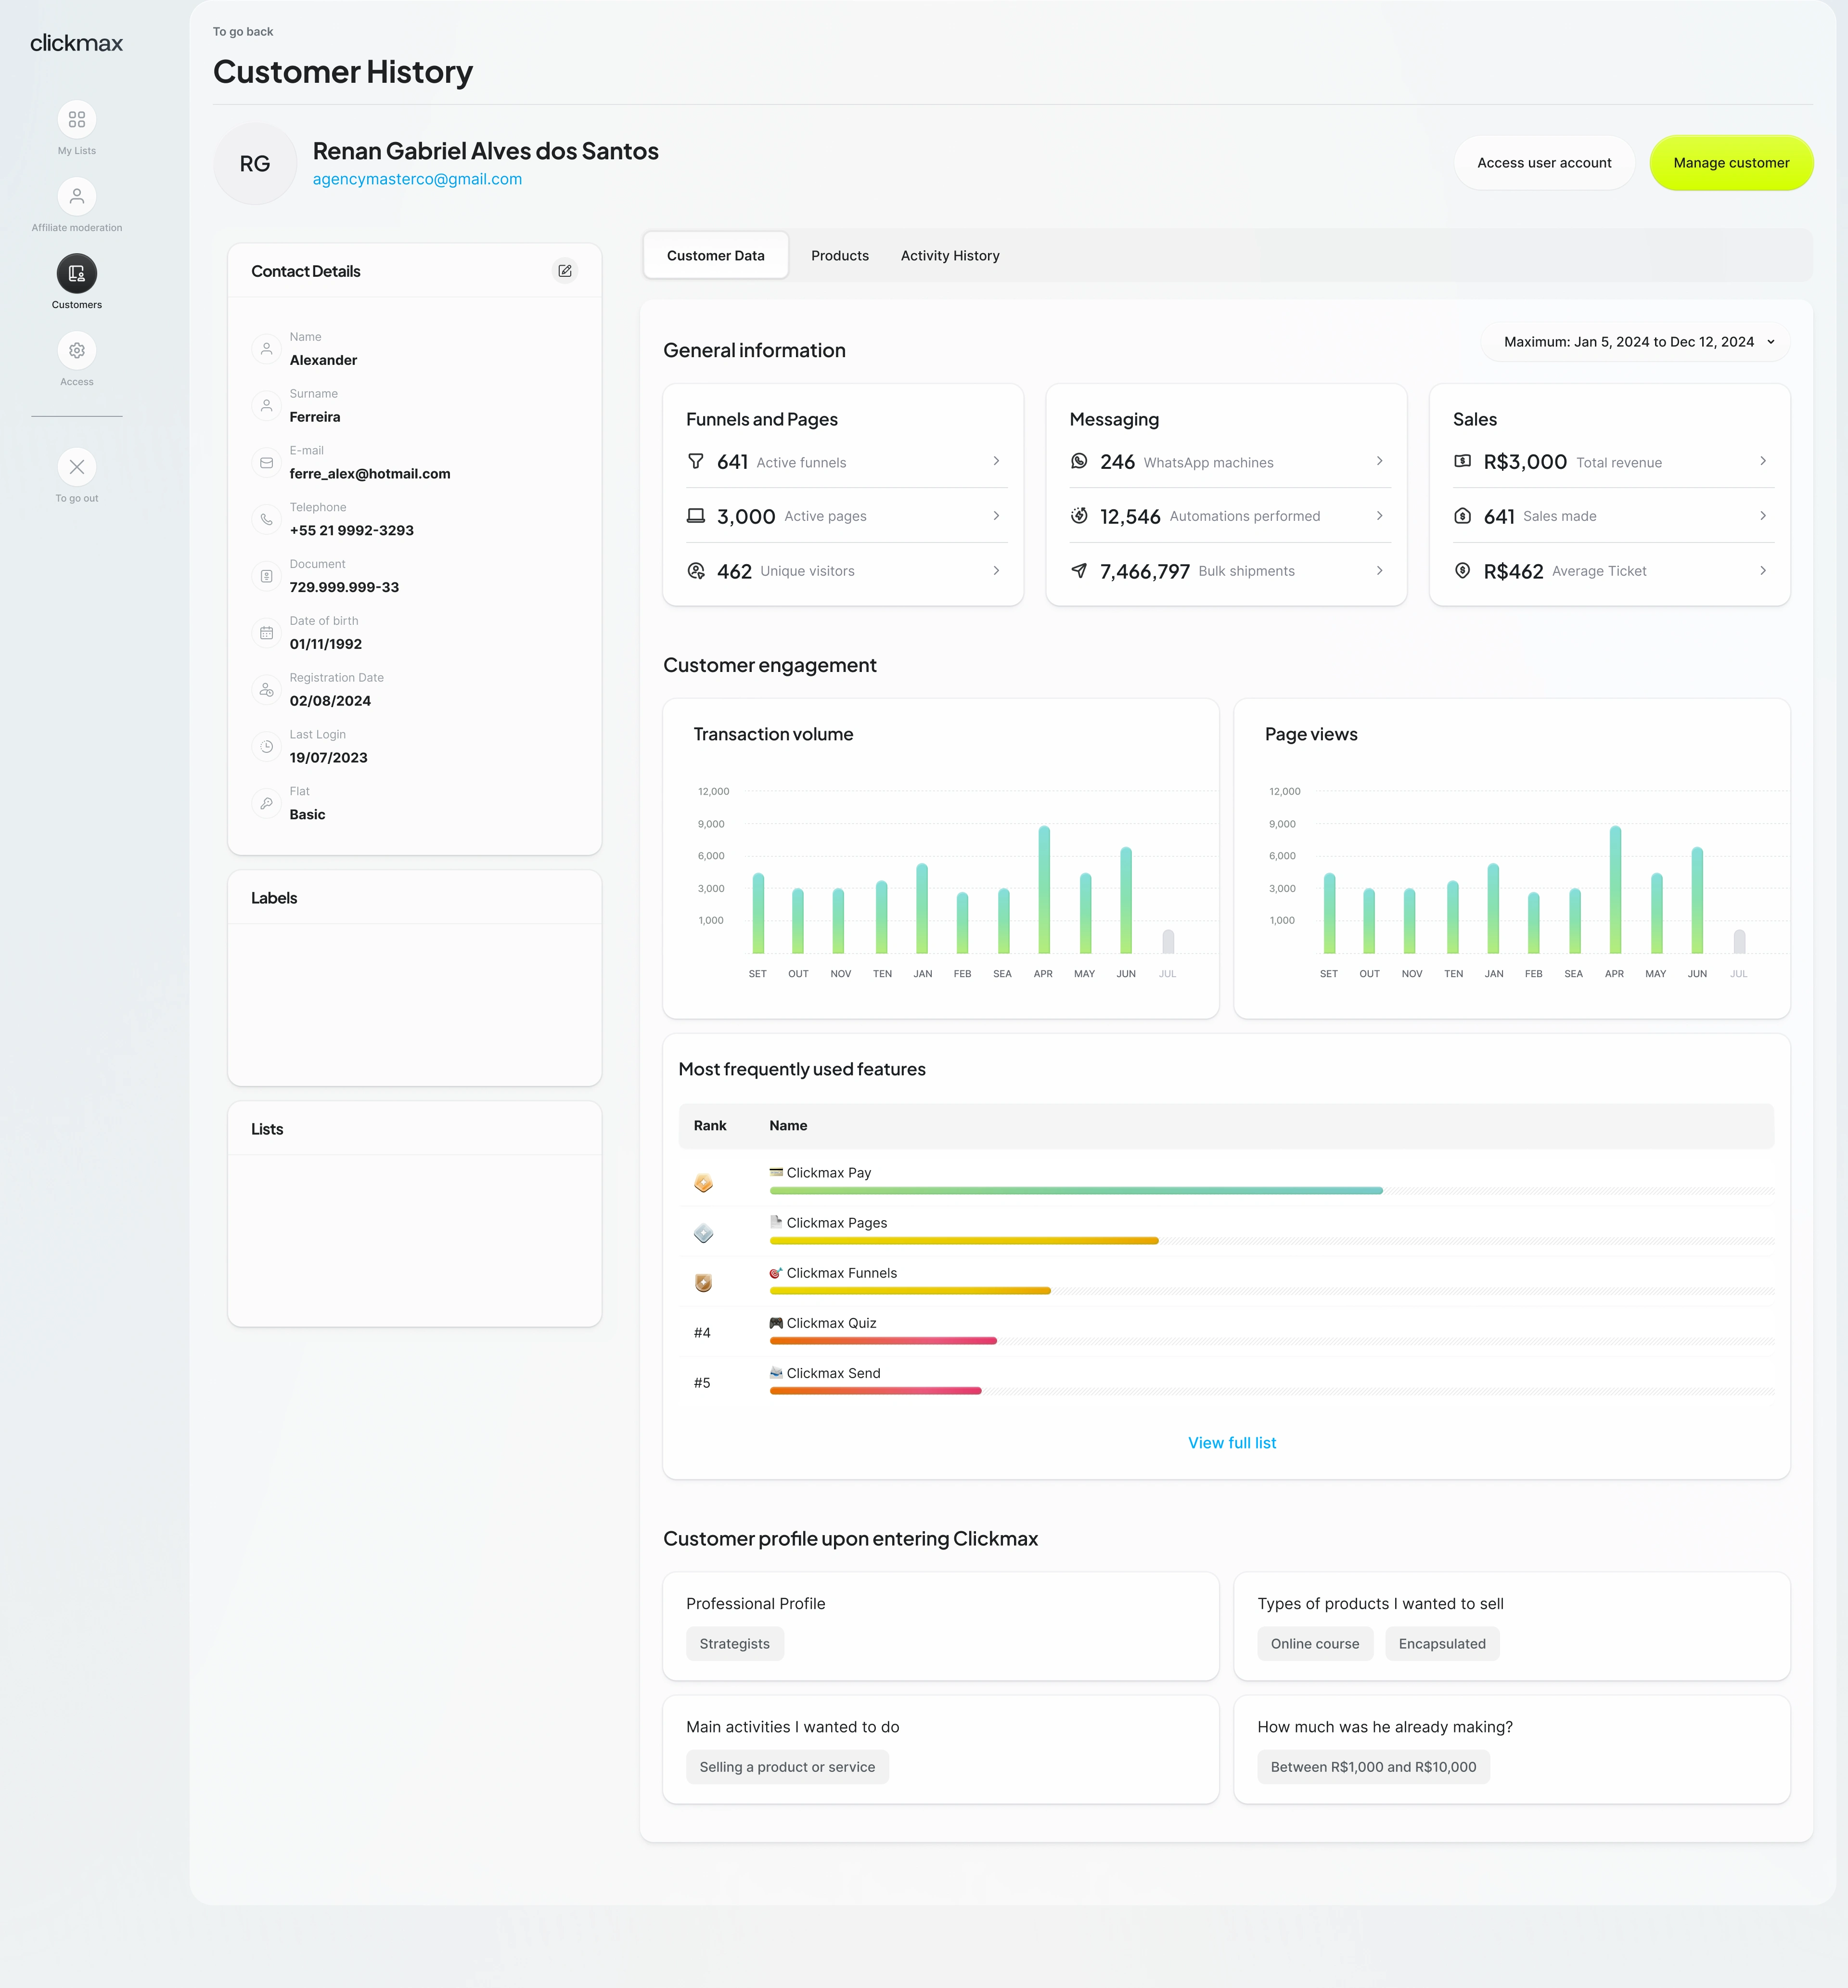This screenshot has width=1848, height=1988.
Task: Switch to the Products tab
Action: coord(839,256)
